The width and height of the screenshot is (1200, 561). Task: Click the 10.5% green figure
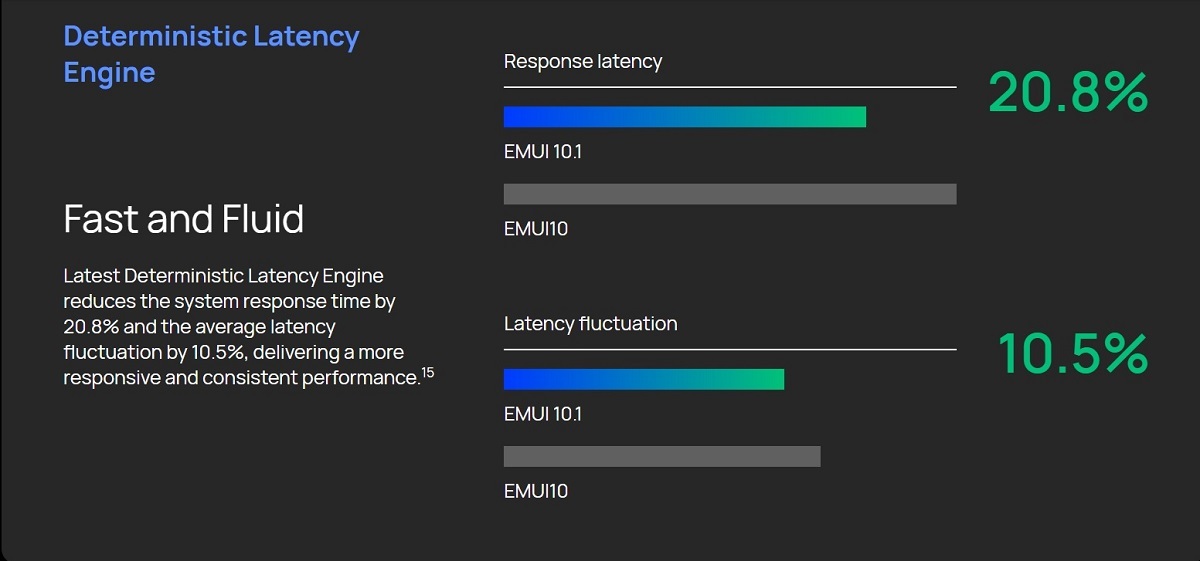coord(1073,354)
